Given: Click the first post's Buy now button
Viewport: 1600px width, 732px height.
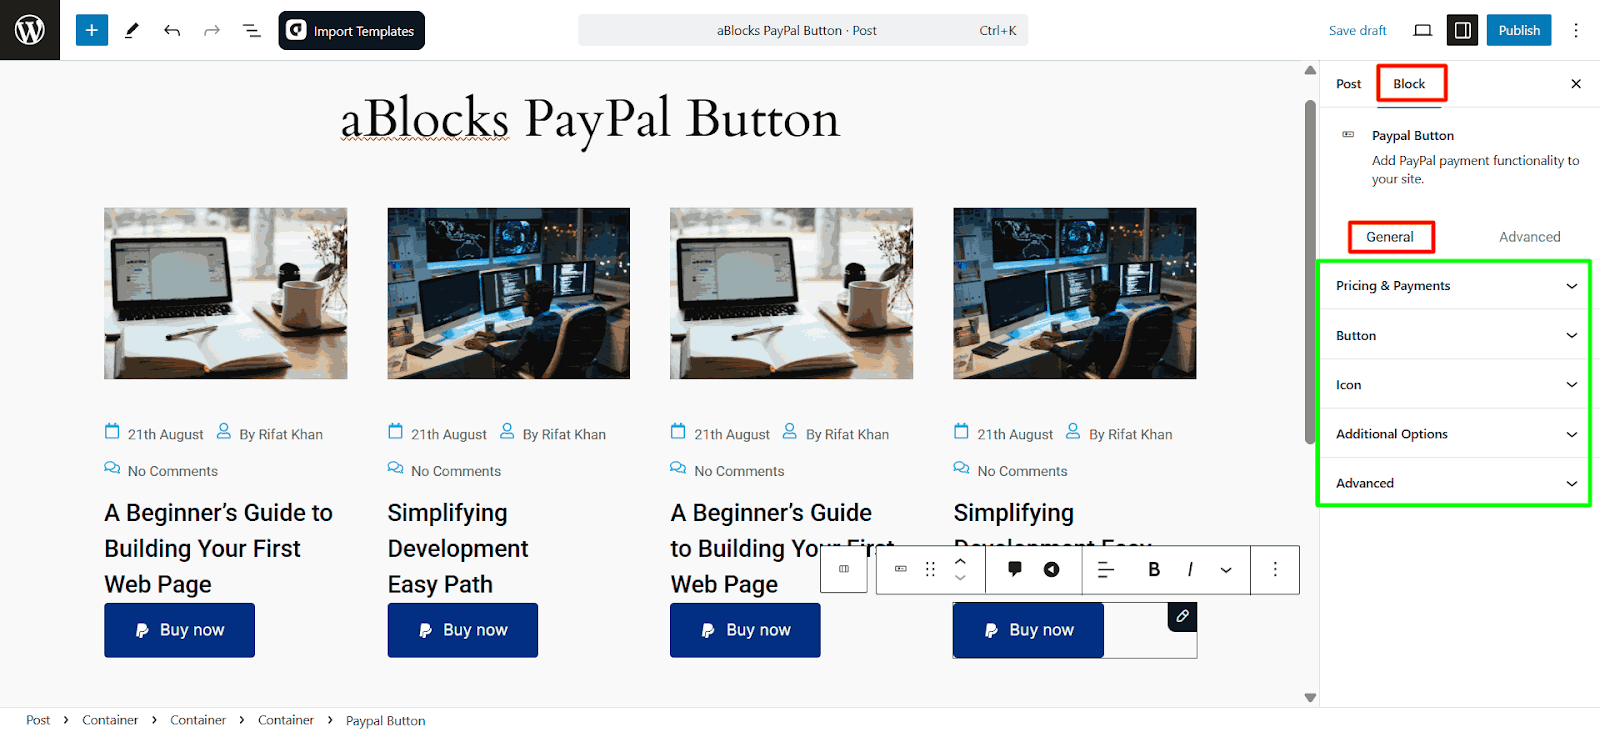Looking at the screenshot, I should point(179,630).
